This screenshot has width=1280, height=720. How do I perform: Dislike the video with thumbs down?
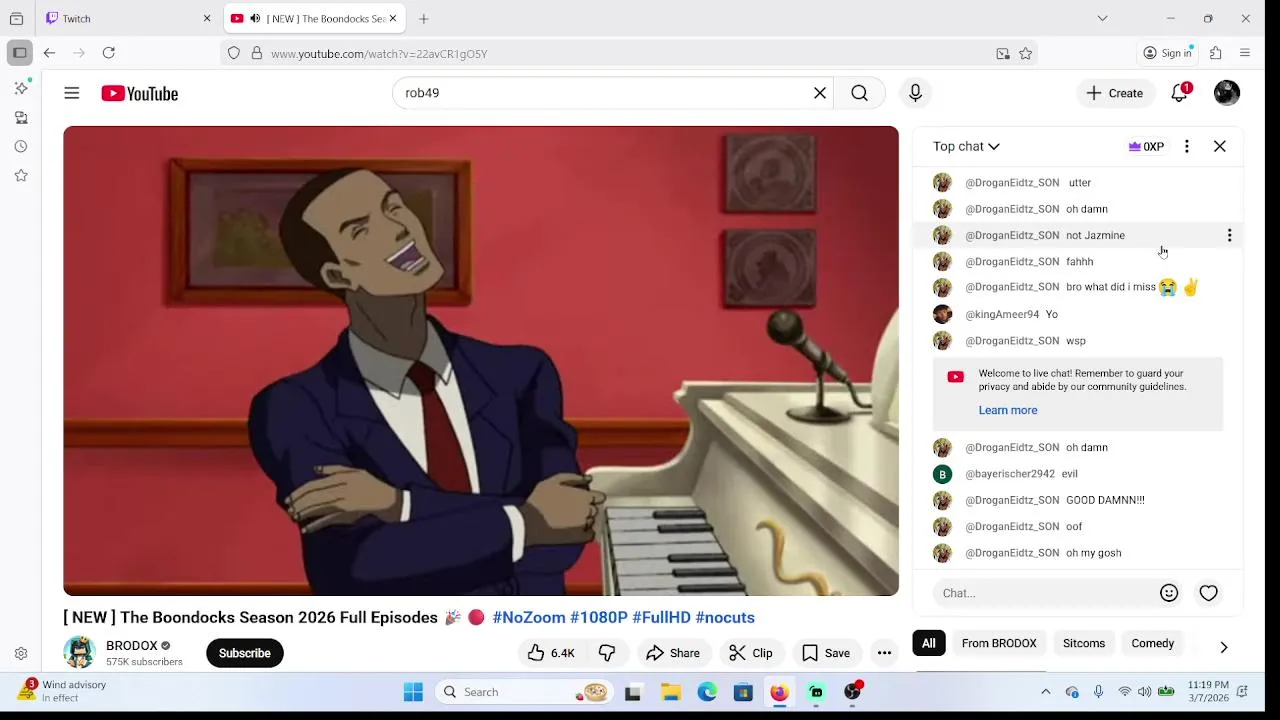607,653
